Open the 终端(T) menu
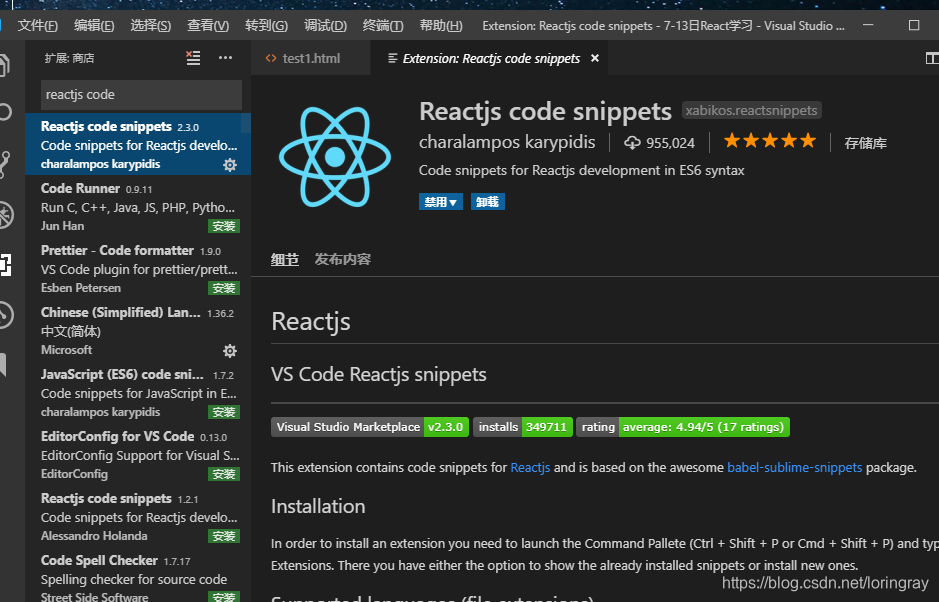Screen dimensions: 939x602 [383, 26]
